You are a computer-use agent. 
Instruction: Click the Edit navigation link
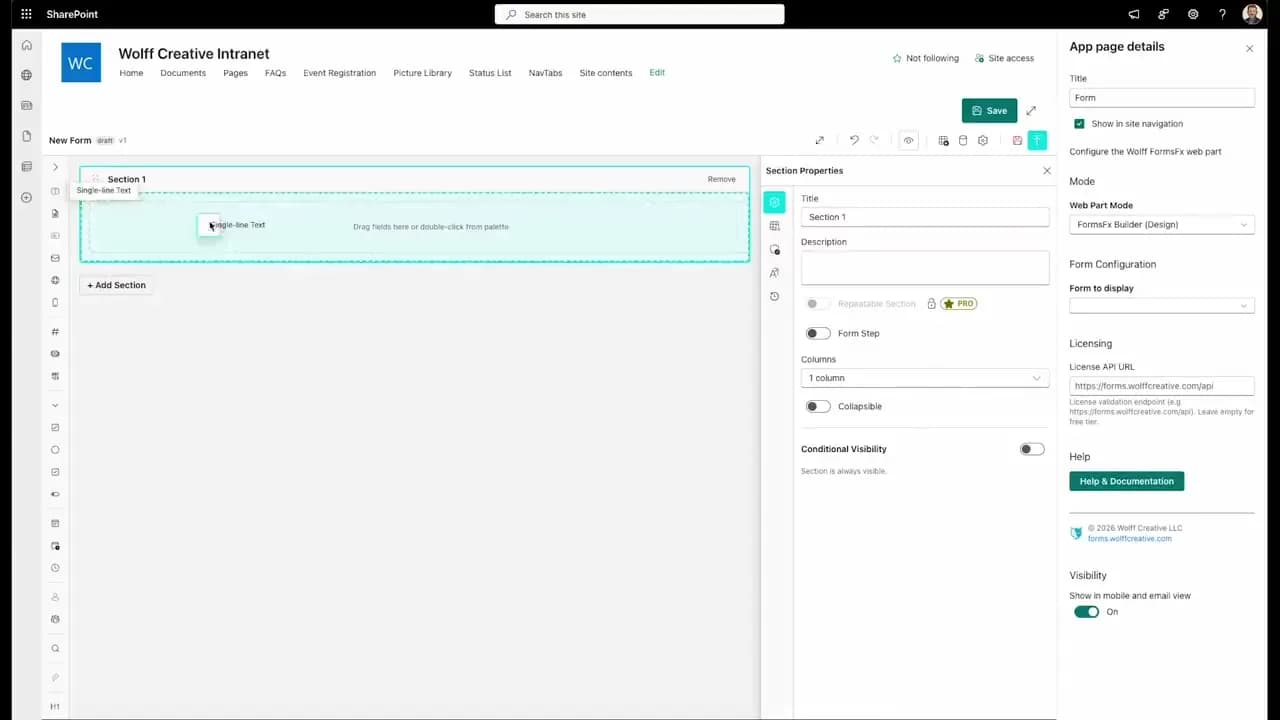click(x=657, y=72)
